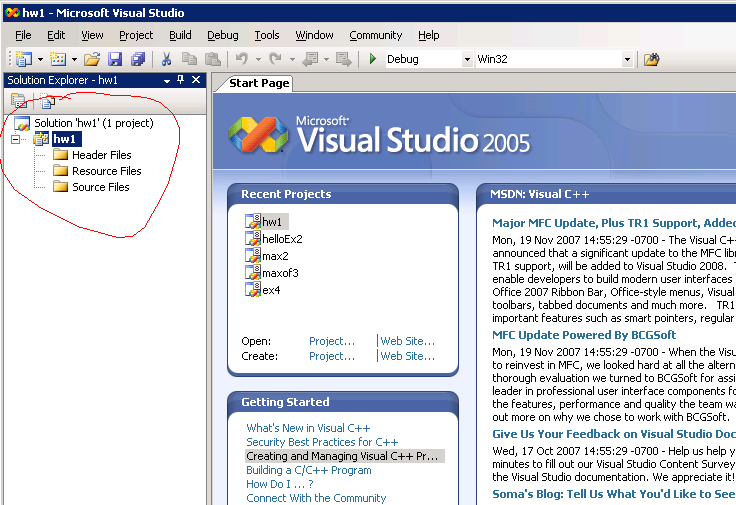Image resolution: width=736 pixels, height=505 pixels.
Task: Close the Solution Explorer panel
Action: coord(196,80)
